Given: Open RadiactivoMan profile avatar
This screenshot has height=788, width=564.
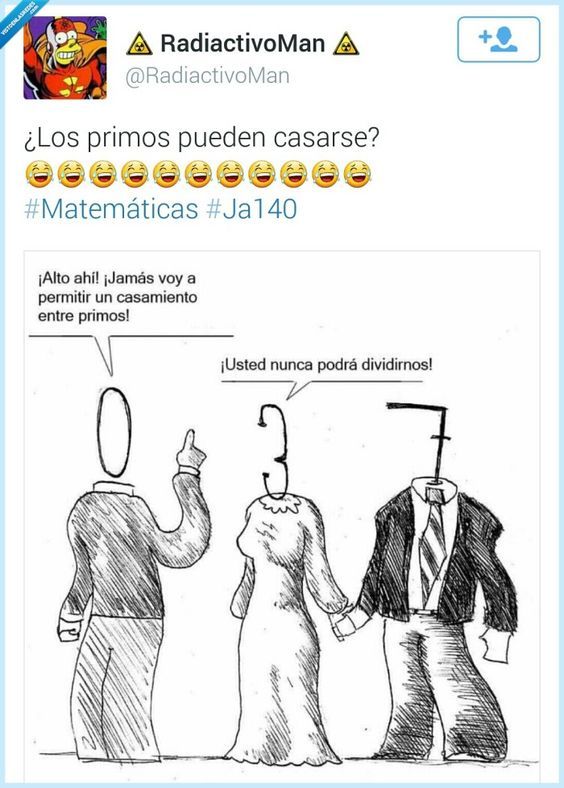Looking at the screenshot, I should 65,57.
